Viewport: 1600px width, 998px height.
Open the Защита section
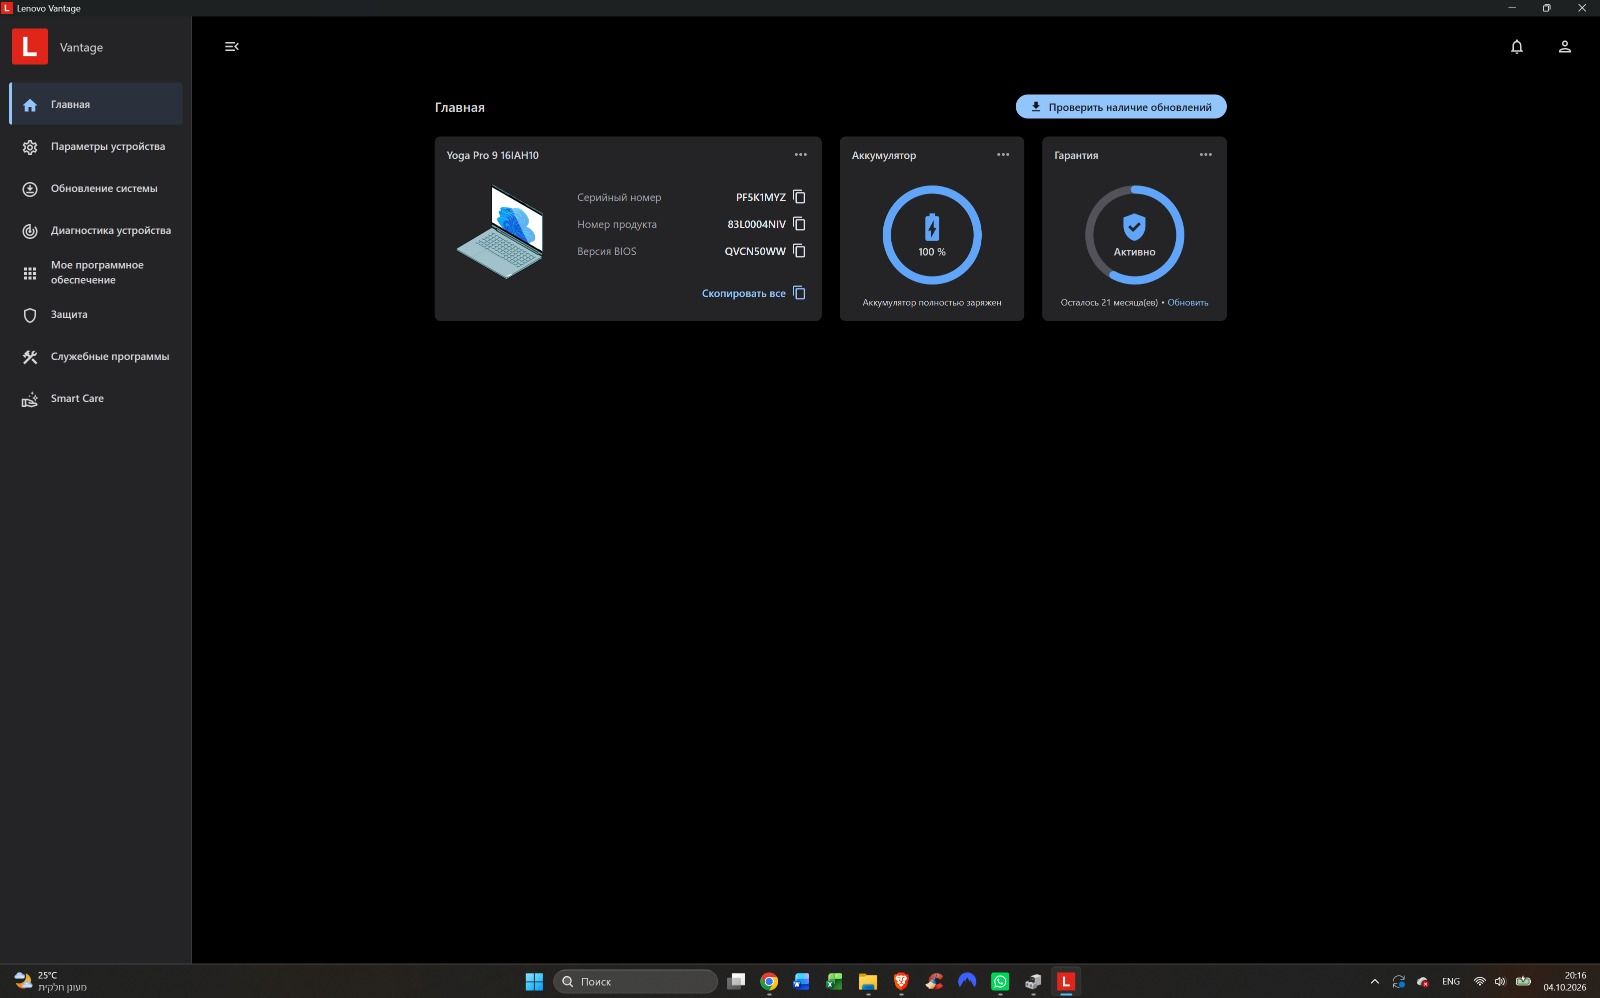96,314
